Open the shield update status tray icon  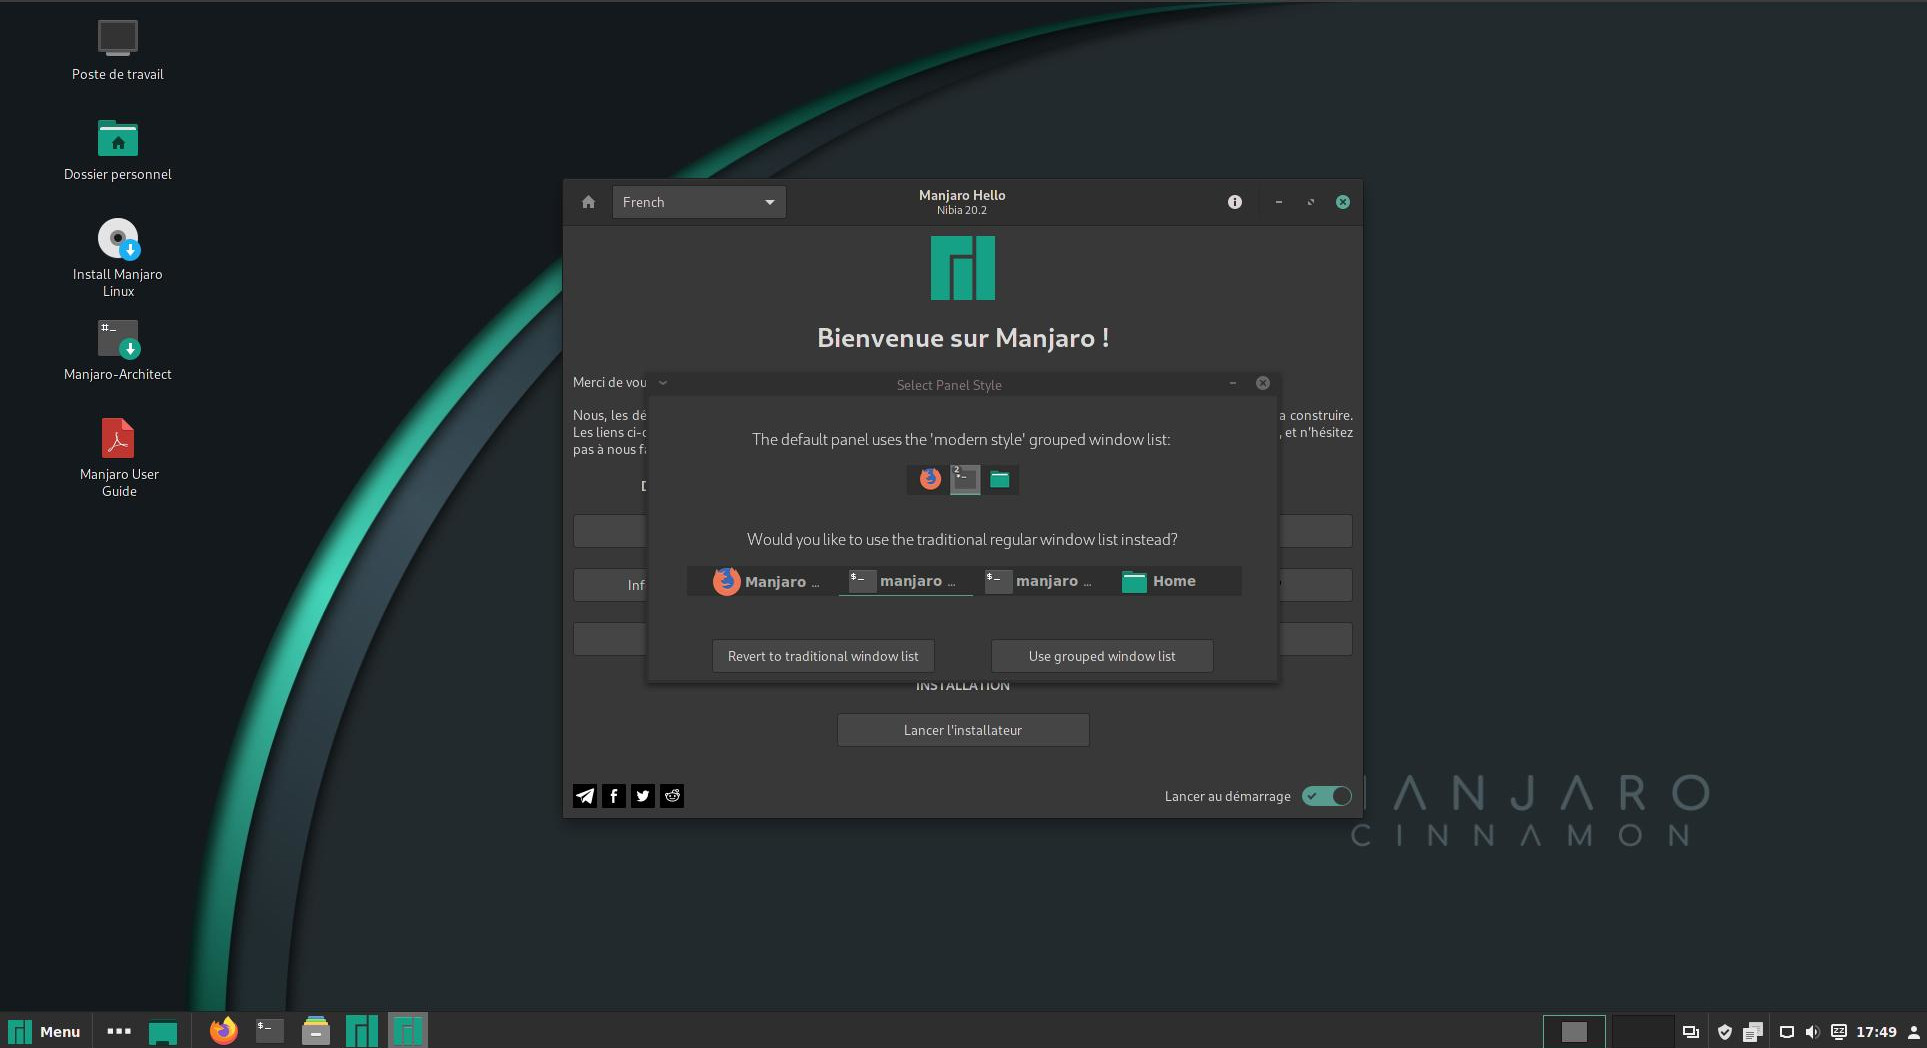[1725, 1032]
